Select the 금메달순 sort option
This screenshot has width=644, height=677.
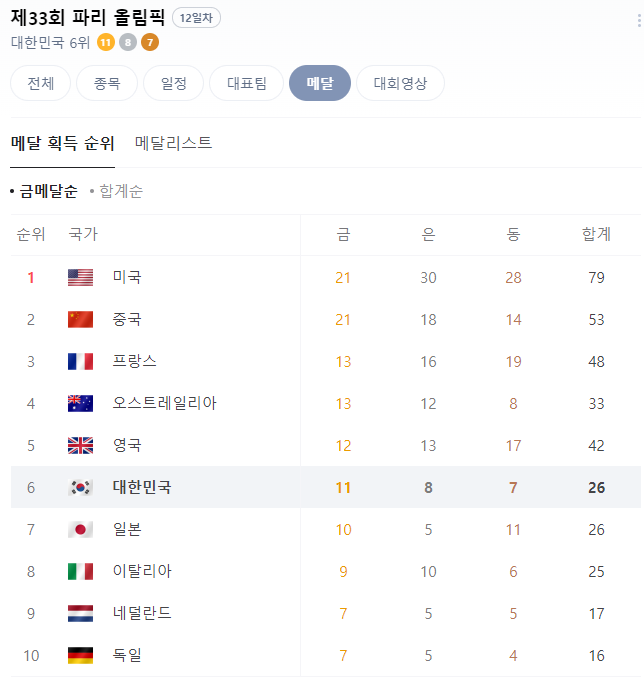click(x=48, y=191)
